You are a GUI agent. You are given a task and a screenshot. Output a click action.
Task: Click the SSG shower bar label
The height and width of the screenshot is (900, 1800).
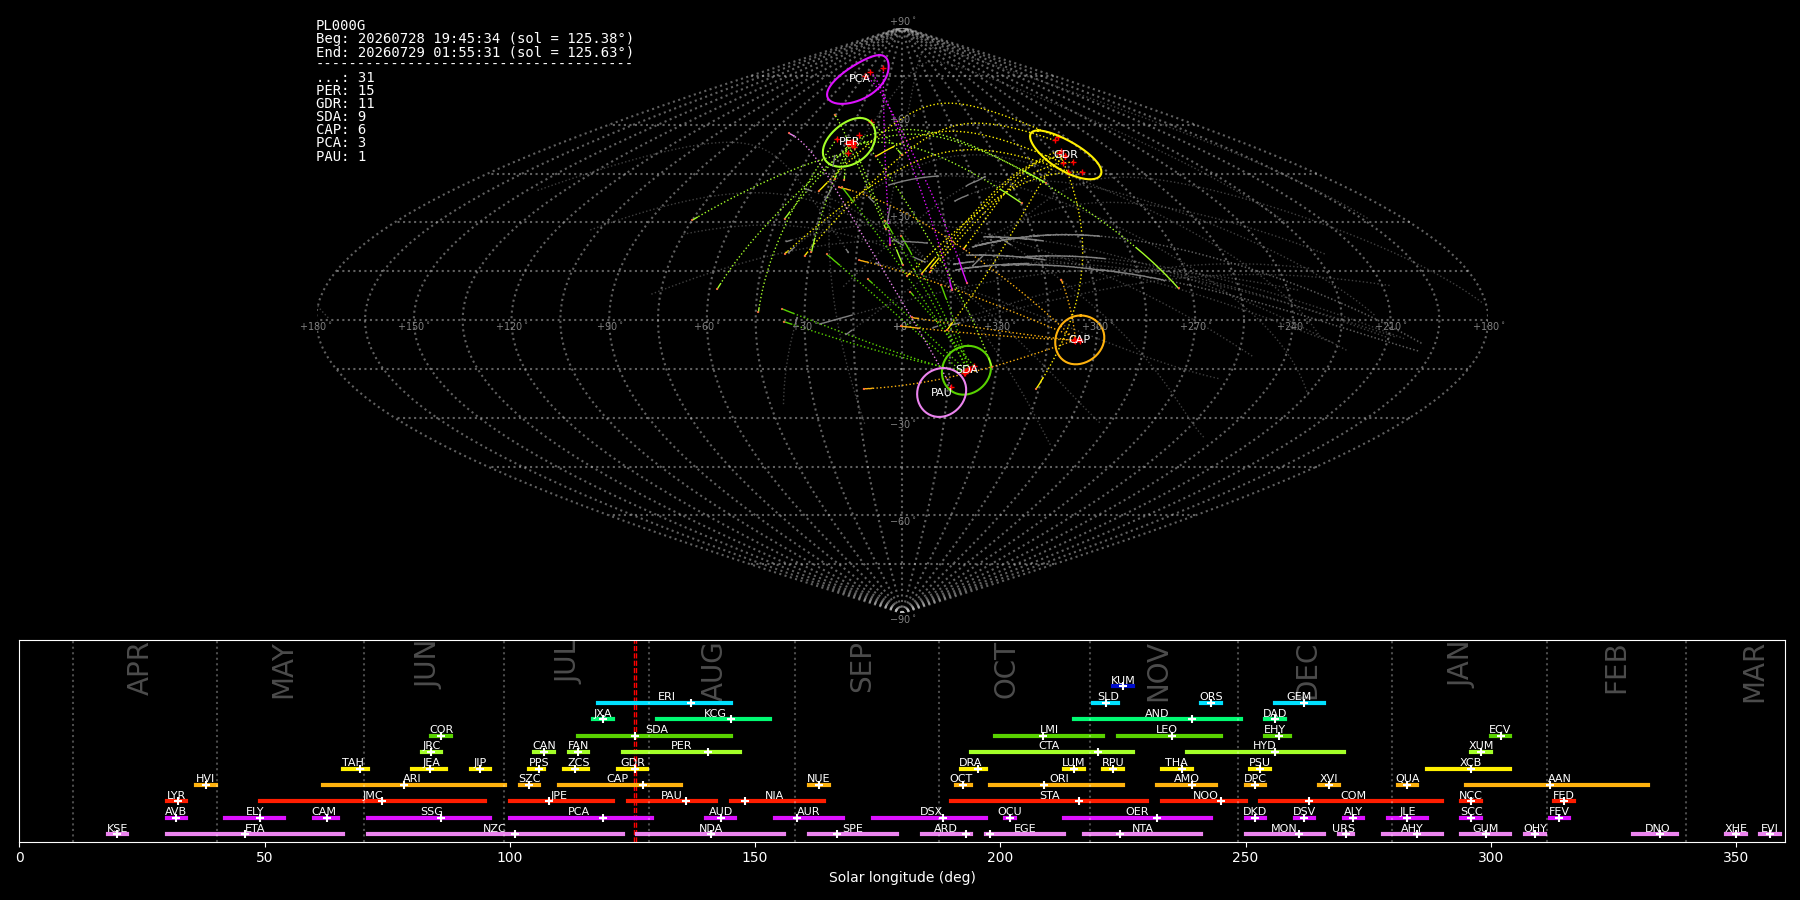pos(431,812)
